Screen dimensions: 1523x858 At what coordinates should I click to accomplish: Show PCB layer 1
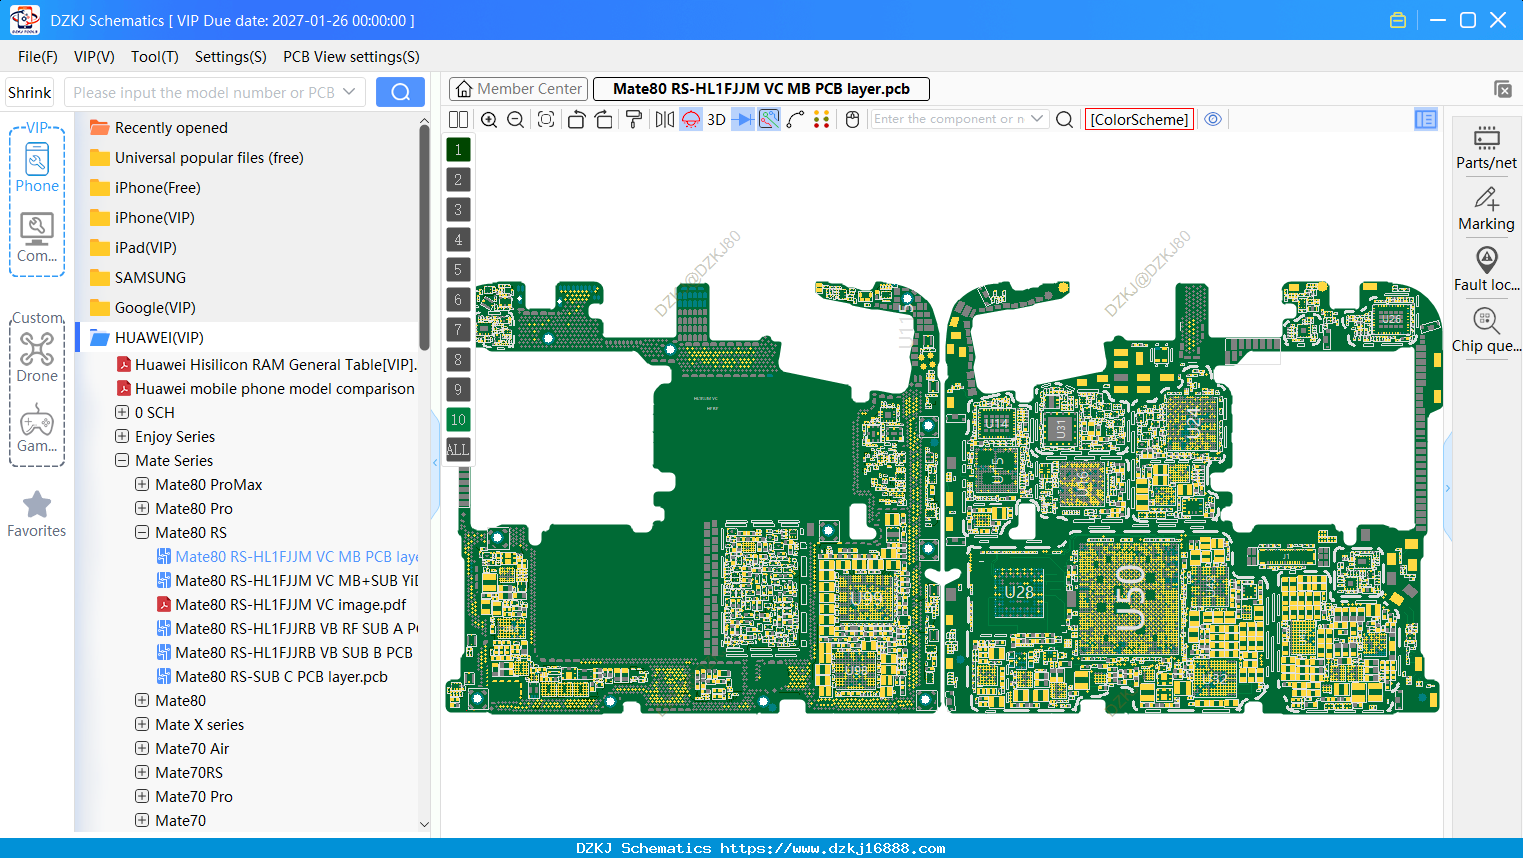[458, 149]
